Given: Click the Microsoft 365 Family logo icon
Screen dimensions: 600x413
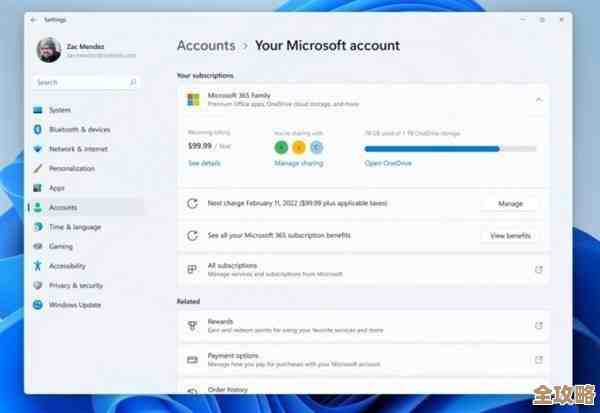Looking at the screenshot, I should click(x=193, y=100).
